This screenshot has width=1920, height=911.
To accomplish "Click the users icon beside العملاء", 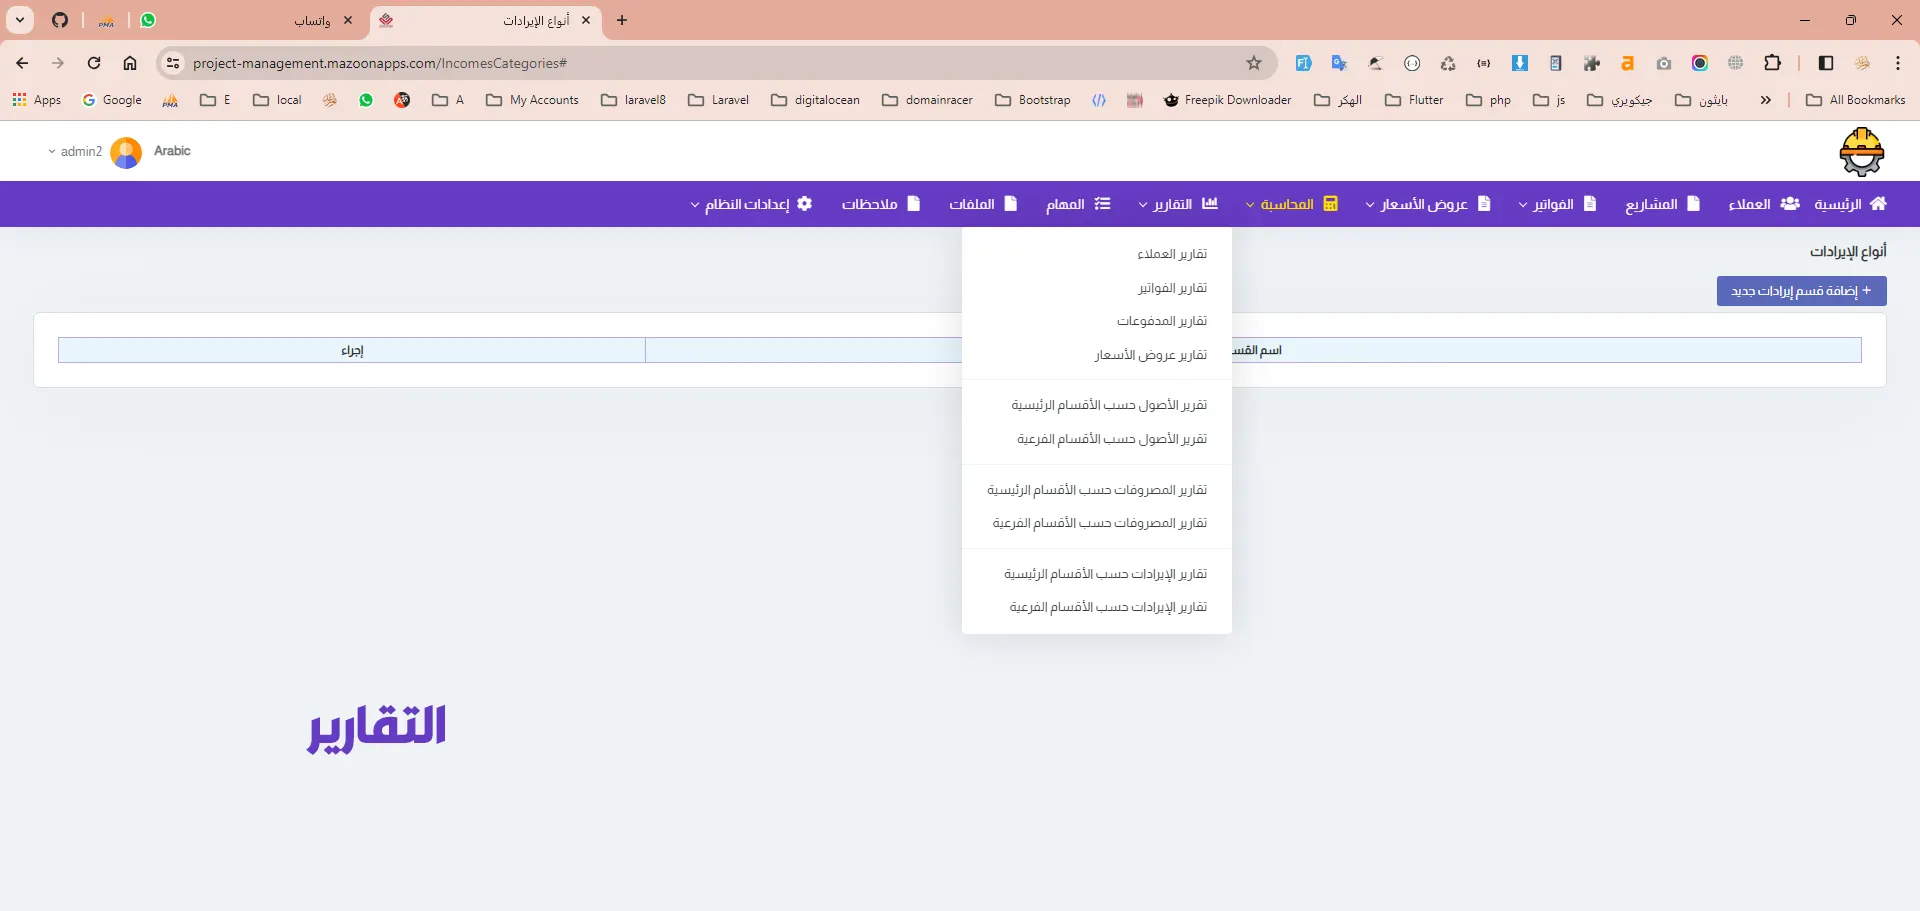I will tap(1790, 204).
